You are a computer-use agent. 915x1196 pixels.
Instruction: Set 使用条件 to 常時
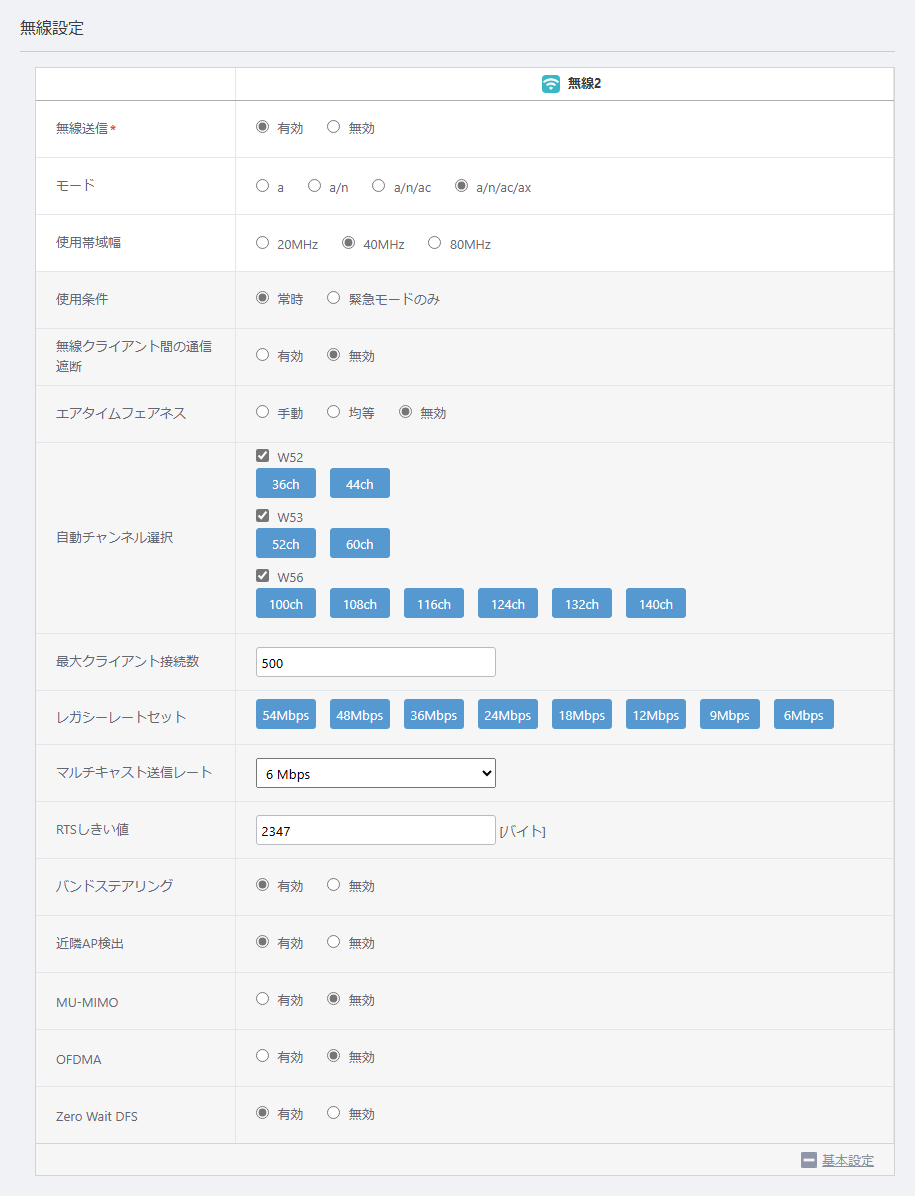(262, 297)
